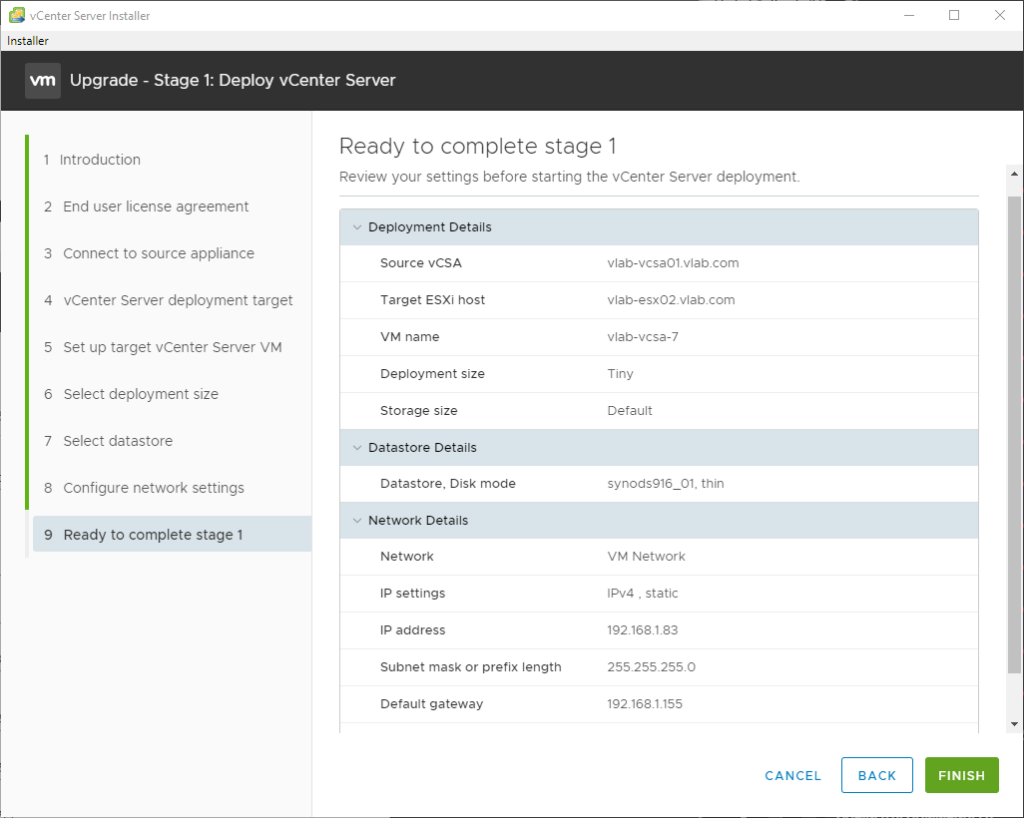Click the vCenter Server Installer app icon
Screen dimensions: 1024x818
16,15
